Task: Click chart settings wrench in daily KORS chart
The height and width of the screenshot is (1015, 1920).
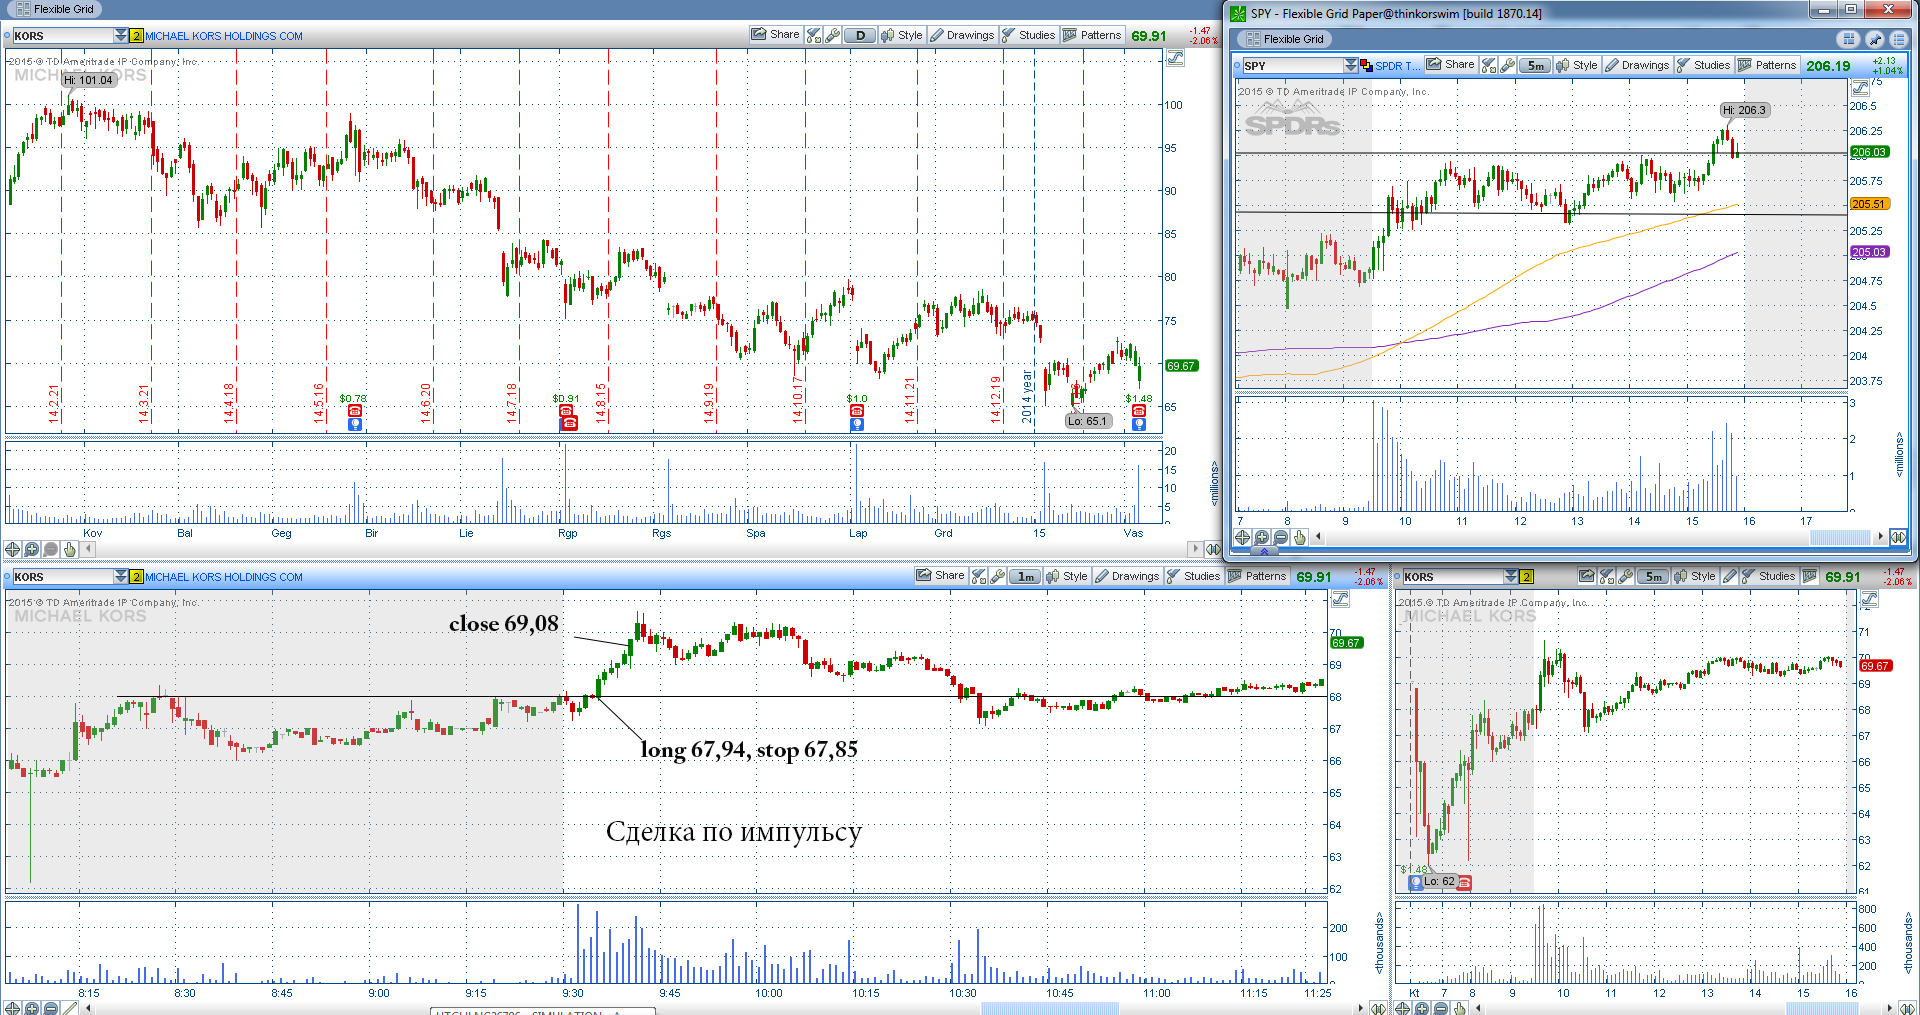Action: pos(832,35)
